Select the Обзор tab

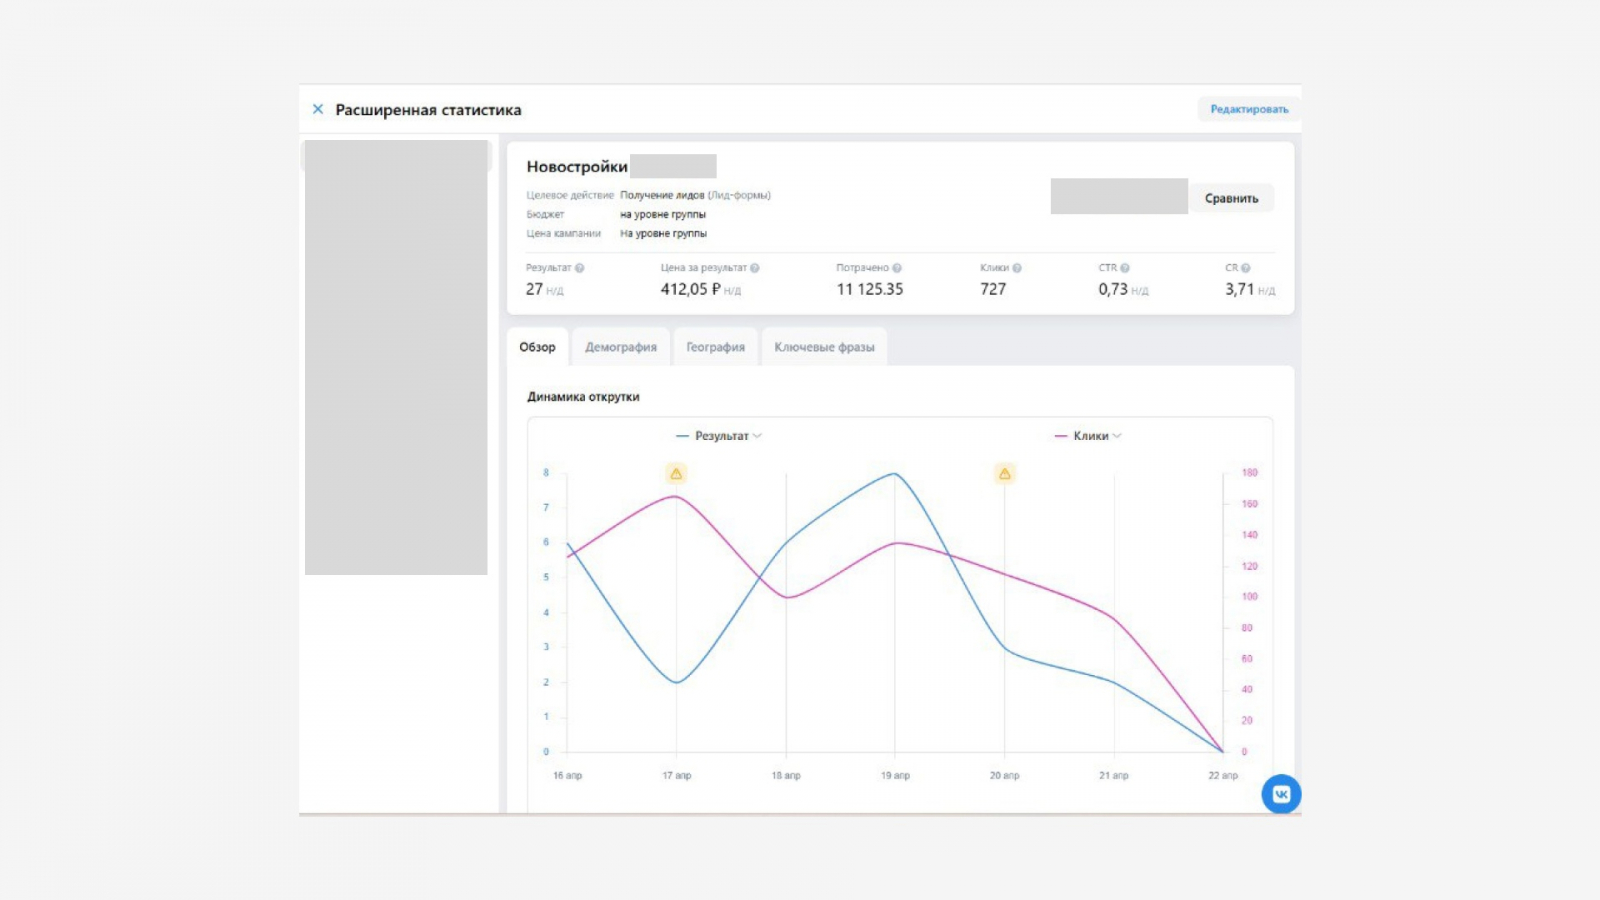click(537, 347)
